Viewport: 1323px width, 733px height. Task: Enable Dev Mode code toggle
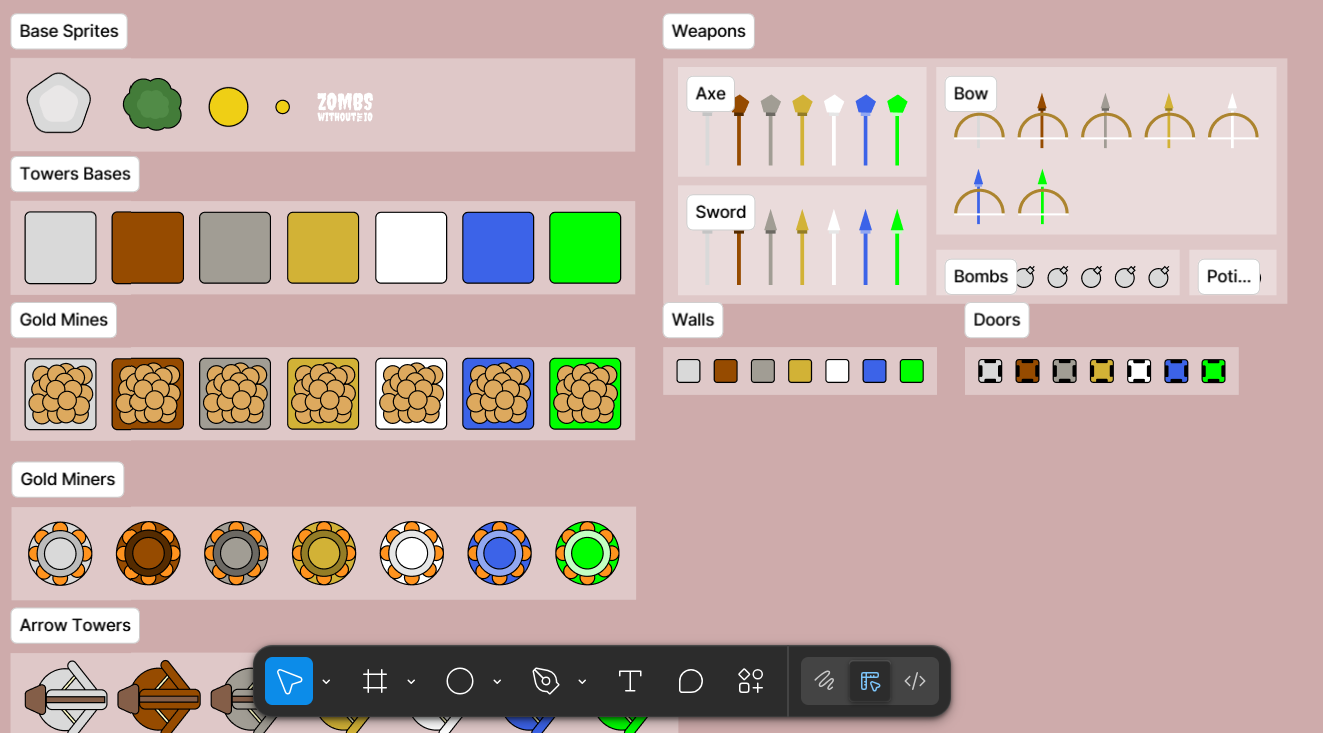[x=915, y=681]
